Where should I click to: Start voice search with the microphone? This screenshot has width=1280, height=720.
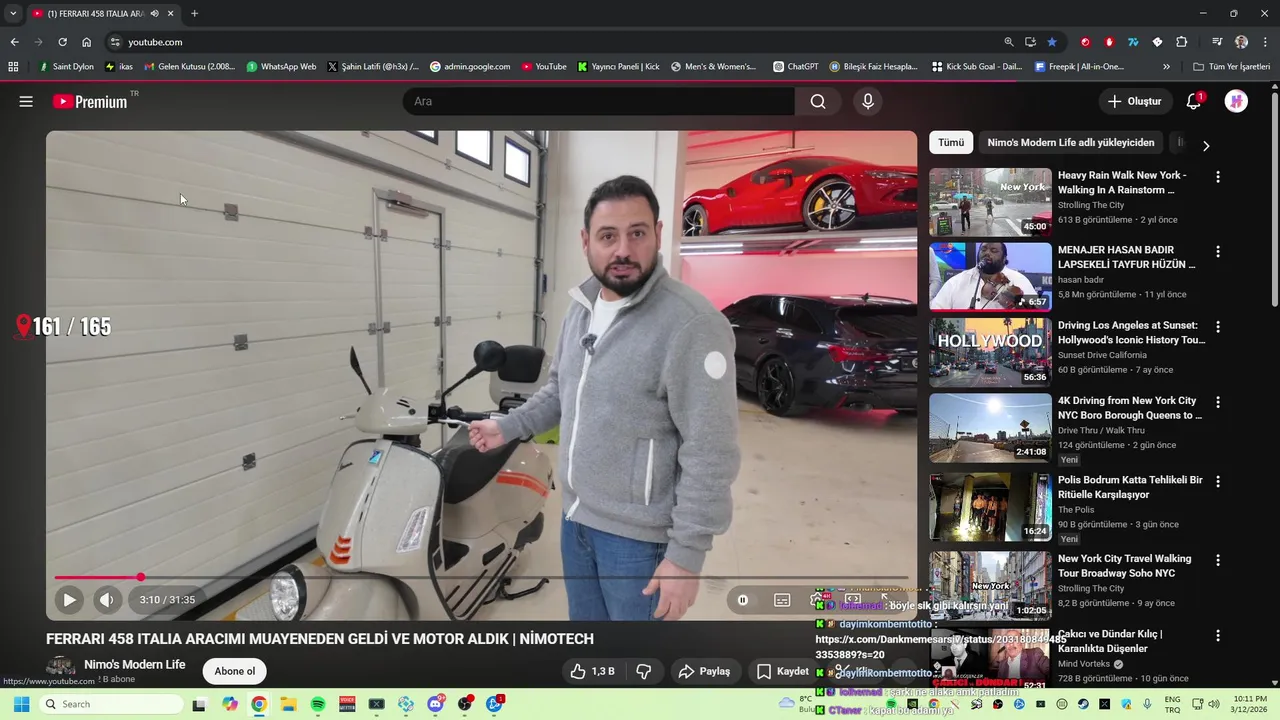point(867,101)
